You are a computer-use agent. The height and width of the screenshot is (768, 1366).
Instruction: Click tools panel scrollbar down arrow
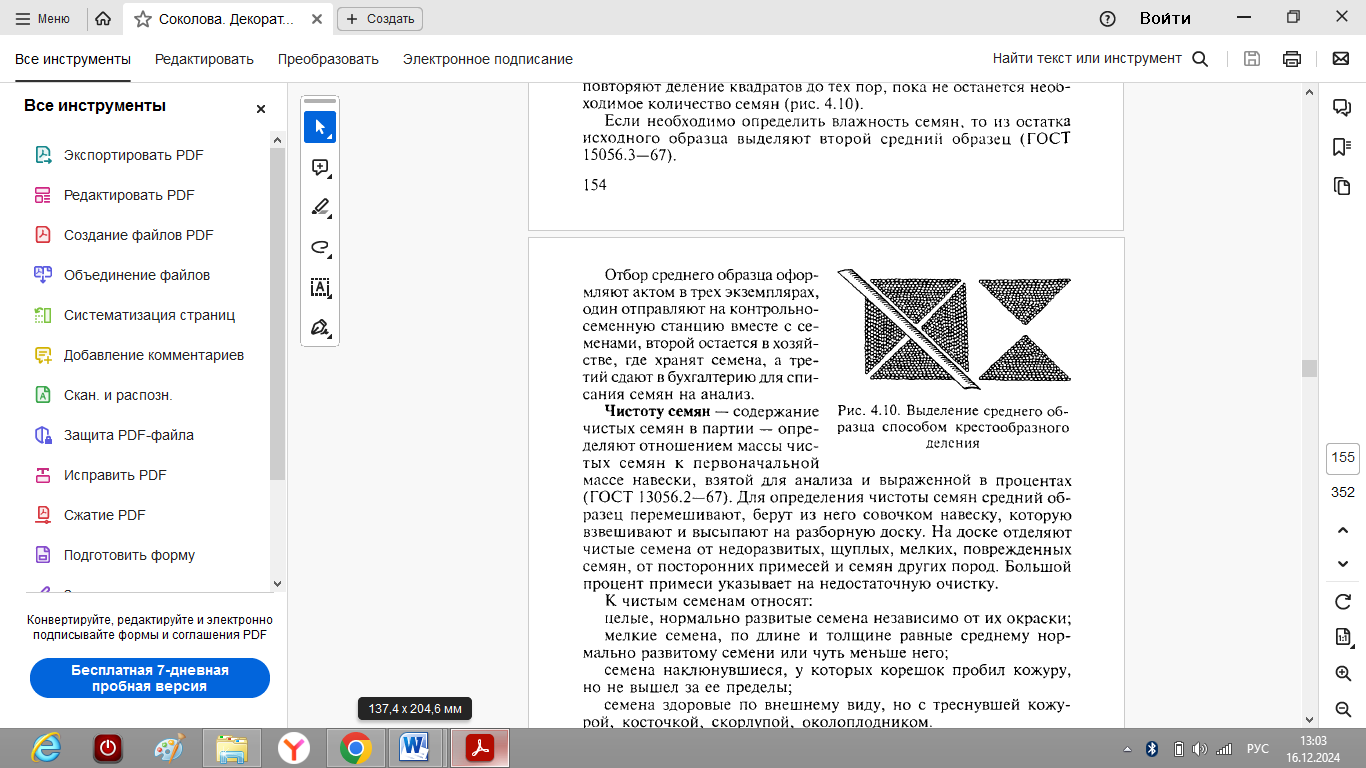click(278, 584)
